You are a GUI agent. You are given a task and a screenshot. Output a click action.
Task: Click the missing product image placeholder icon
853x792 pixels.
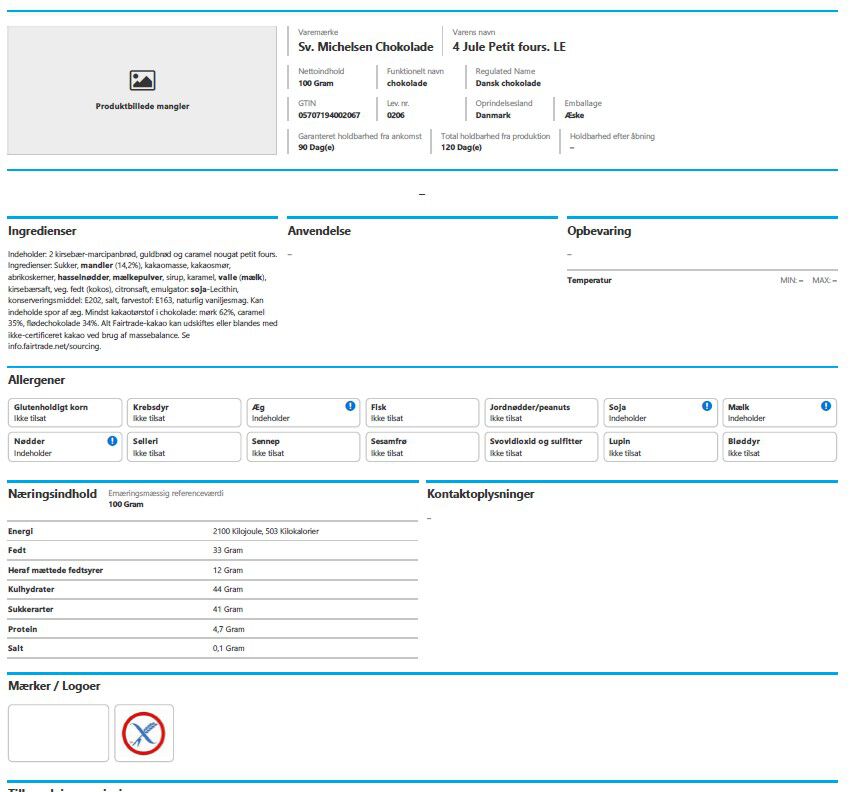pos(143,81)
